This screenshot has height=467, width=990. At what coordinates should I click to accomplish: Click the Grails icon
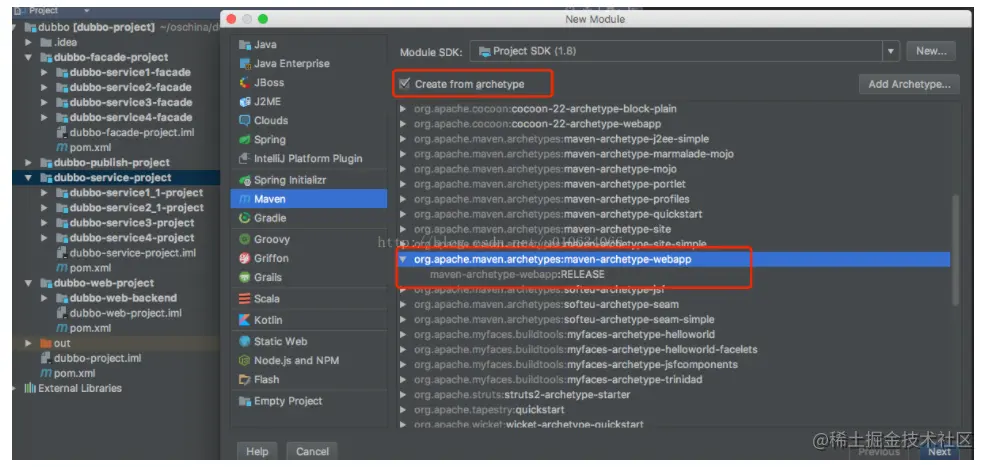pos(244,278)
